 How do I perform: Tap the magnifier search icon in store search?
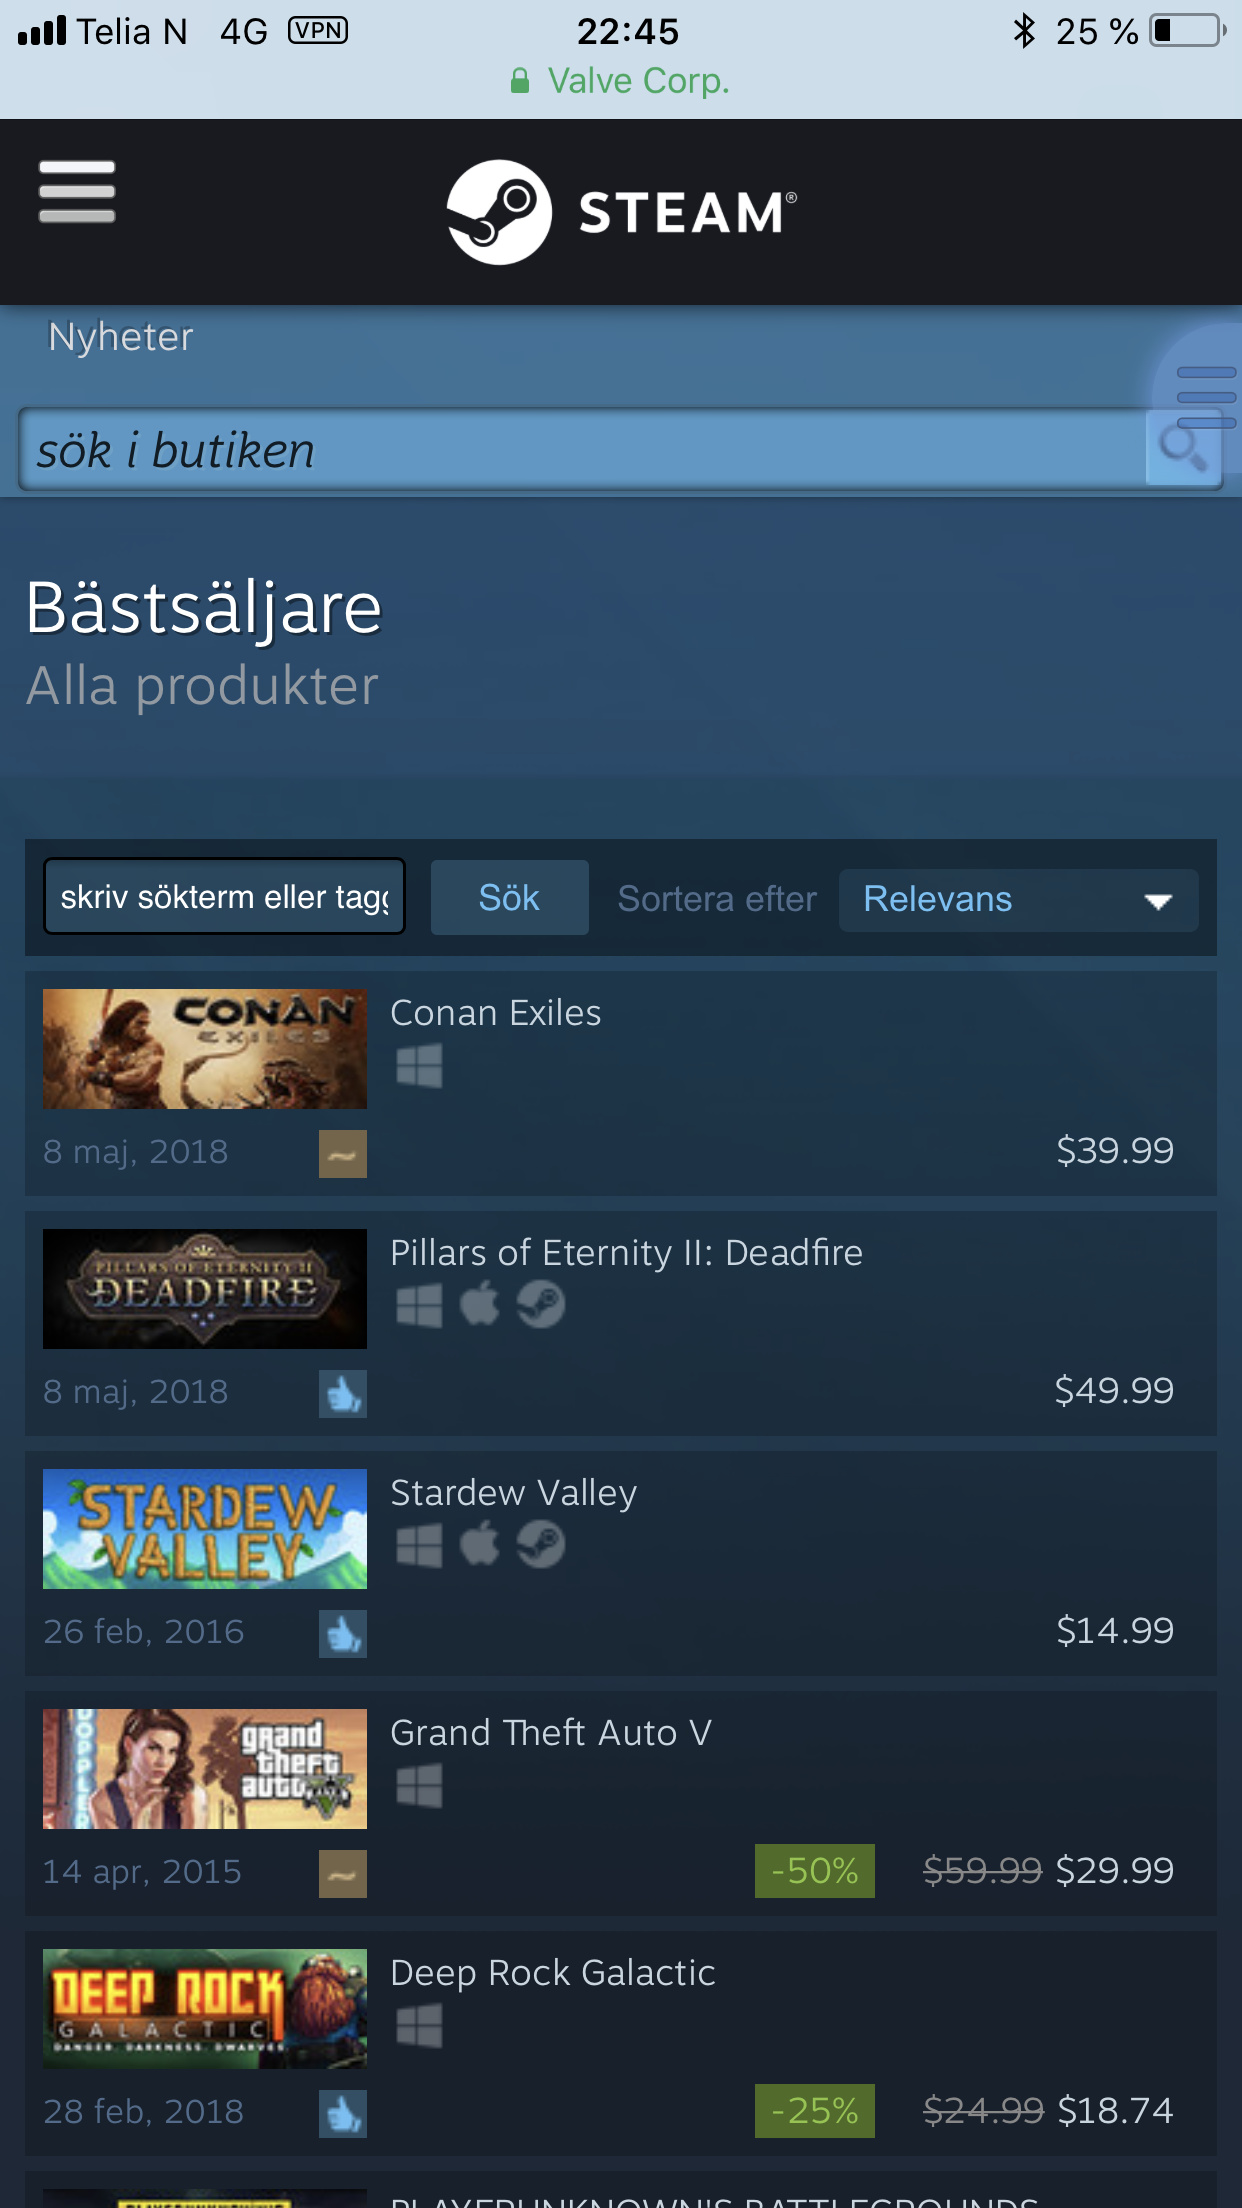click(1183, 448)
